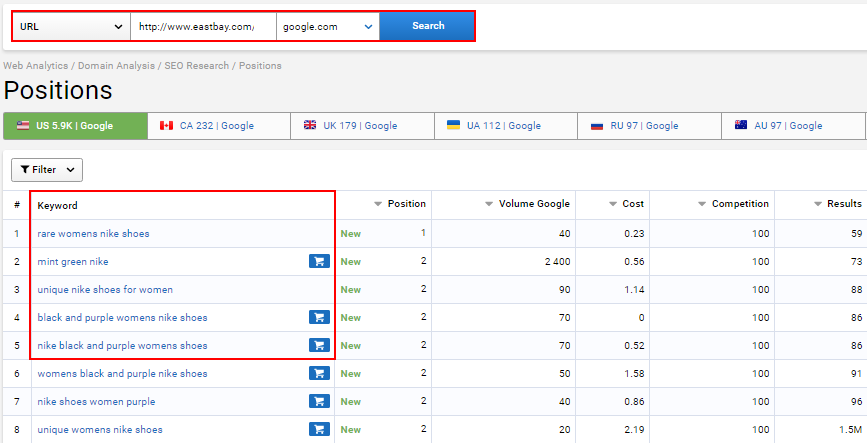Click the blue Search button
Screen dimensions: 867x443
(x=427, y=26)
